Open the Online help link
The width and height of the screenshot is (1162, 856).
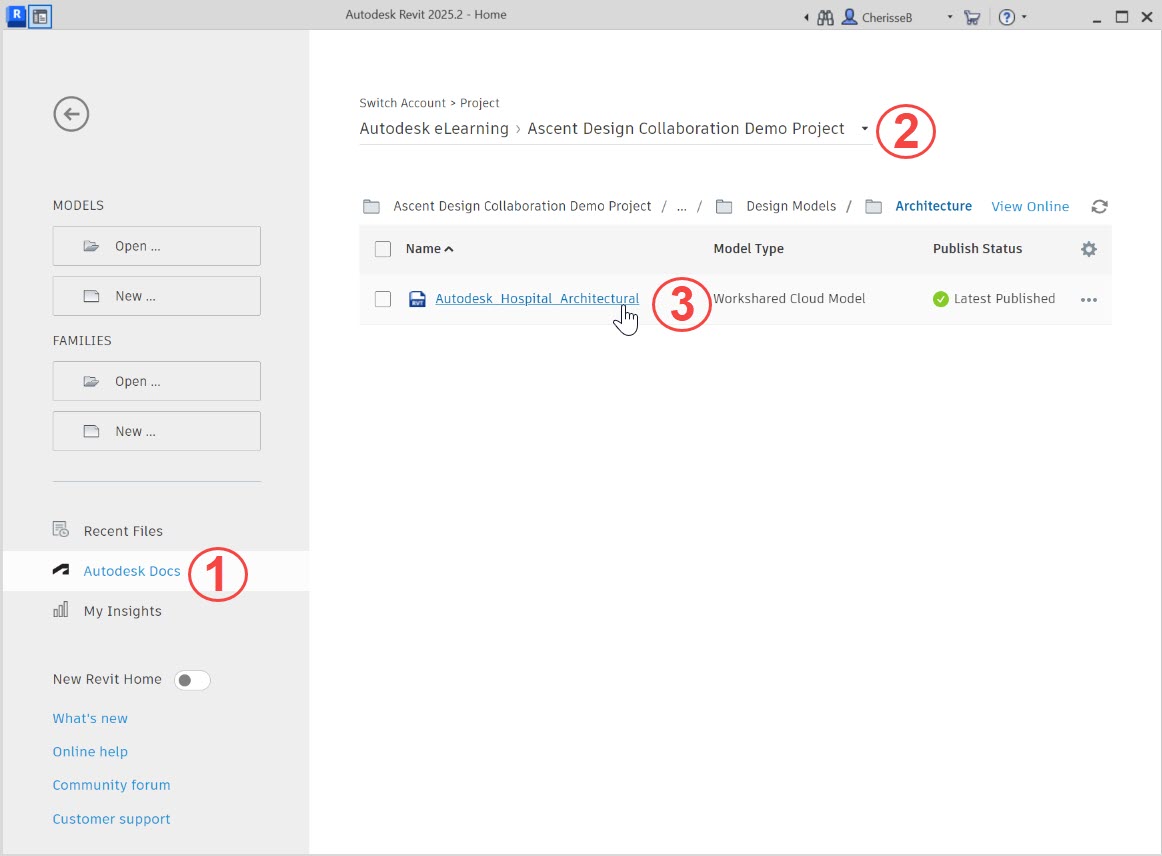[x=90, y=752]
